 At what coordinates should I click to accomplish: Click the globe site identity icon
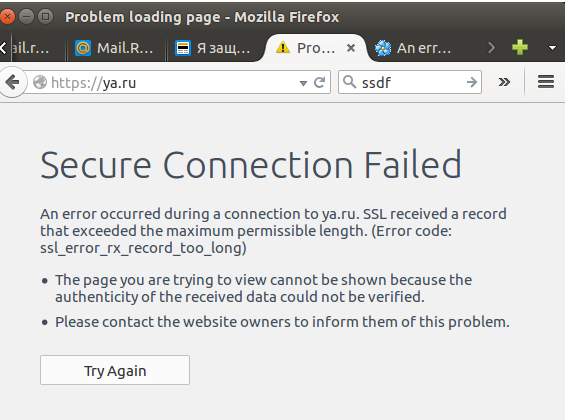40,82
